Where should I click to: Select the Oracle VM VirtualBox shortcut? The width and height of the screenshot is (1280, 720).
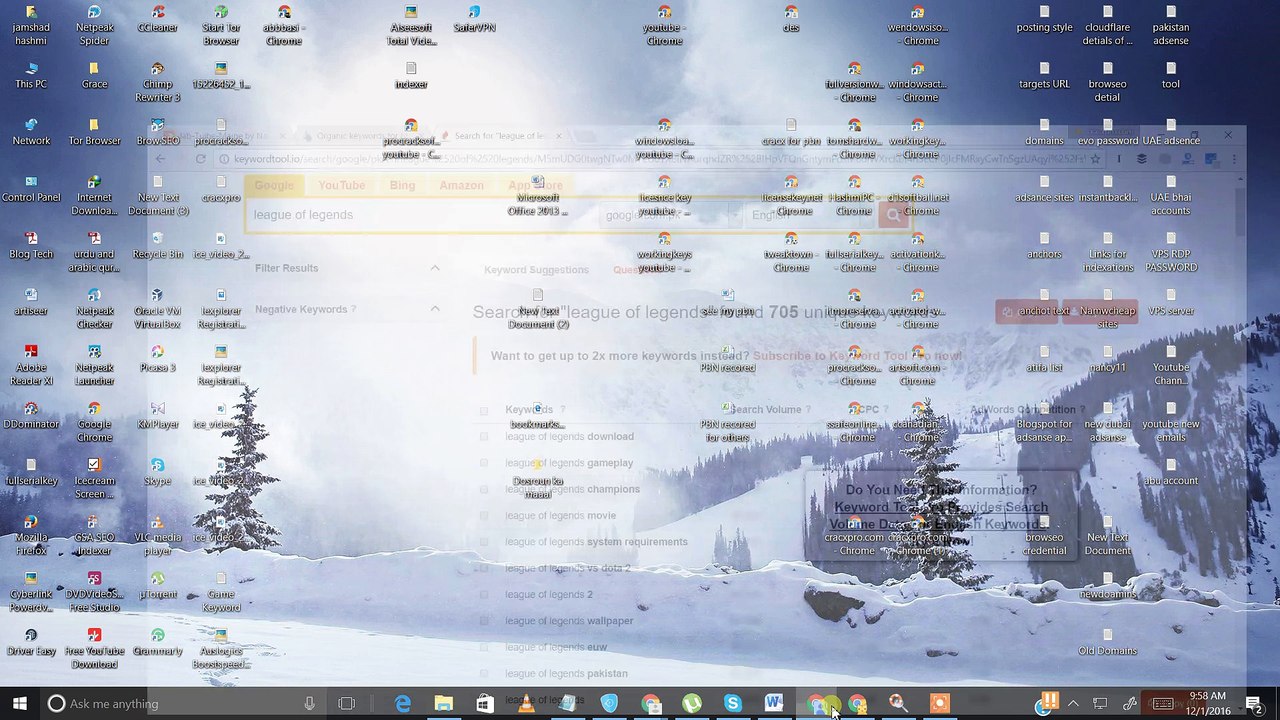tap(158, 310)
